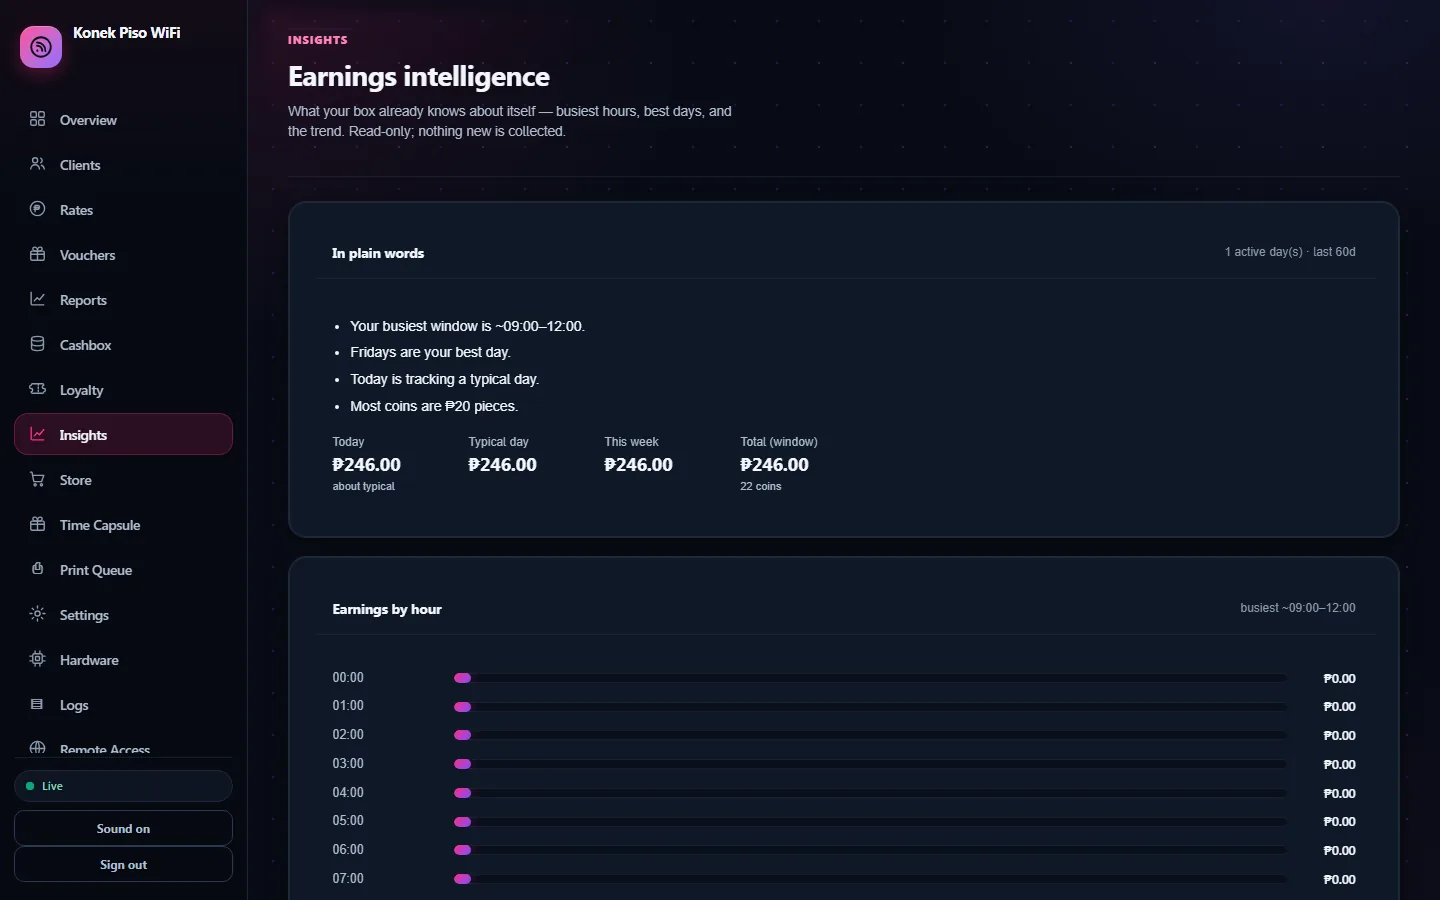
Task: Click the Cashbox database icon
Action: click(38, 344)
